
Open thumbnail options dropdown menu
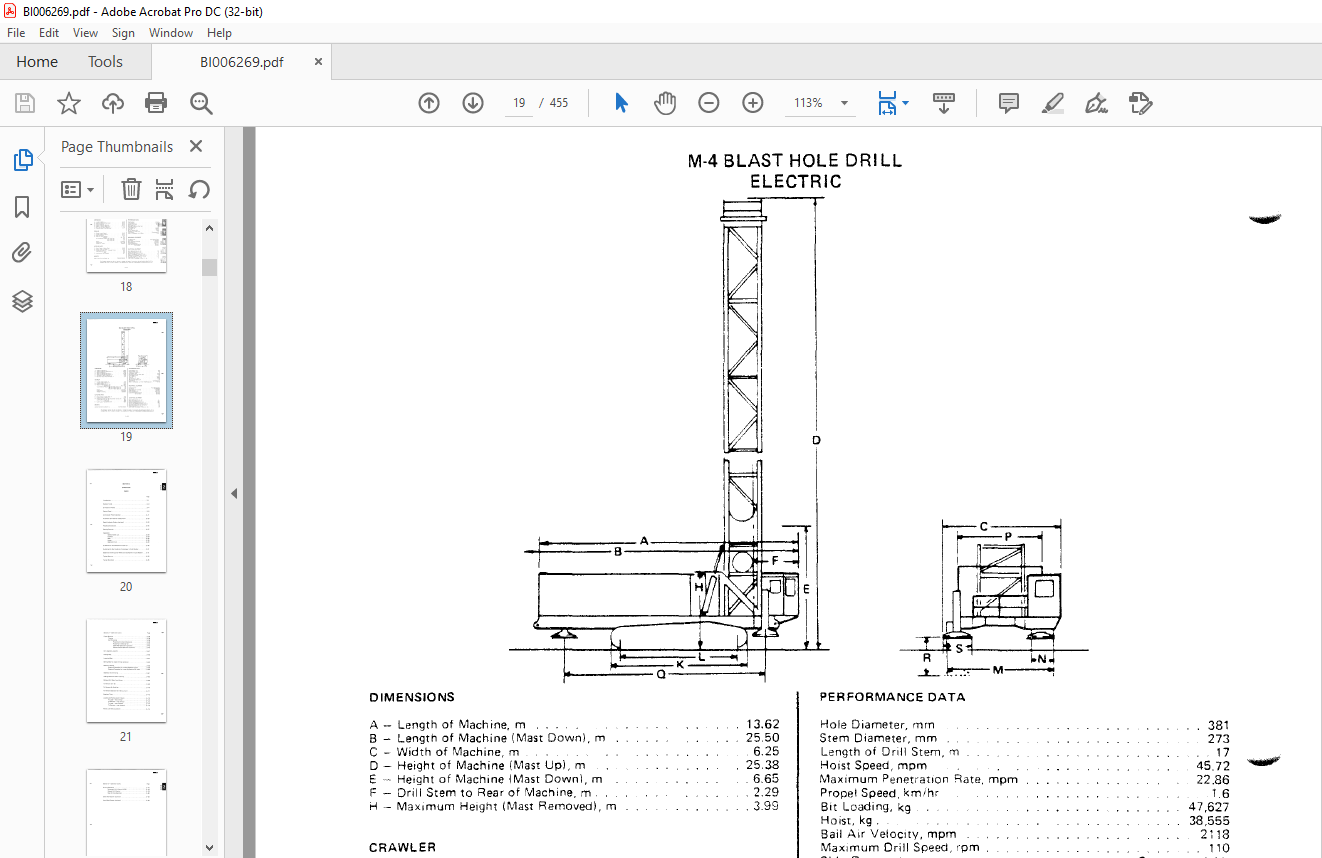77,189
